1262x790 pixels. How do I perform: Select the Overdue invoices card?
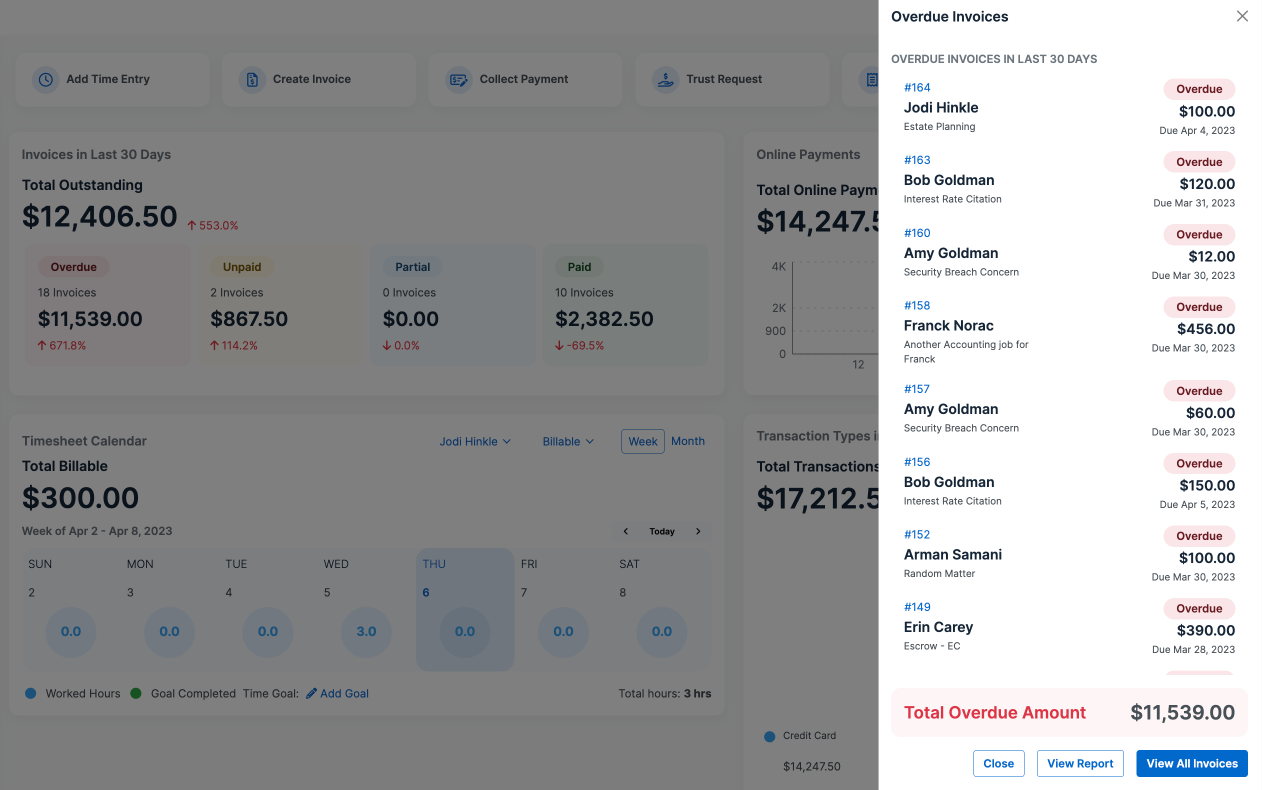click(107, 305)
